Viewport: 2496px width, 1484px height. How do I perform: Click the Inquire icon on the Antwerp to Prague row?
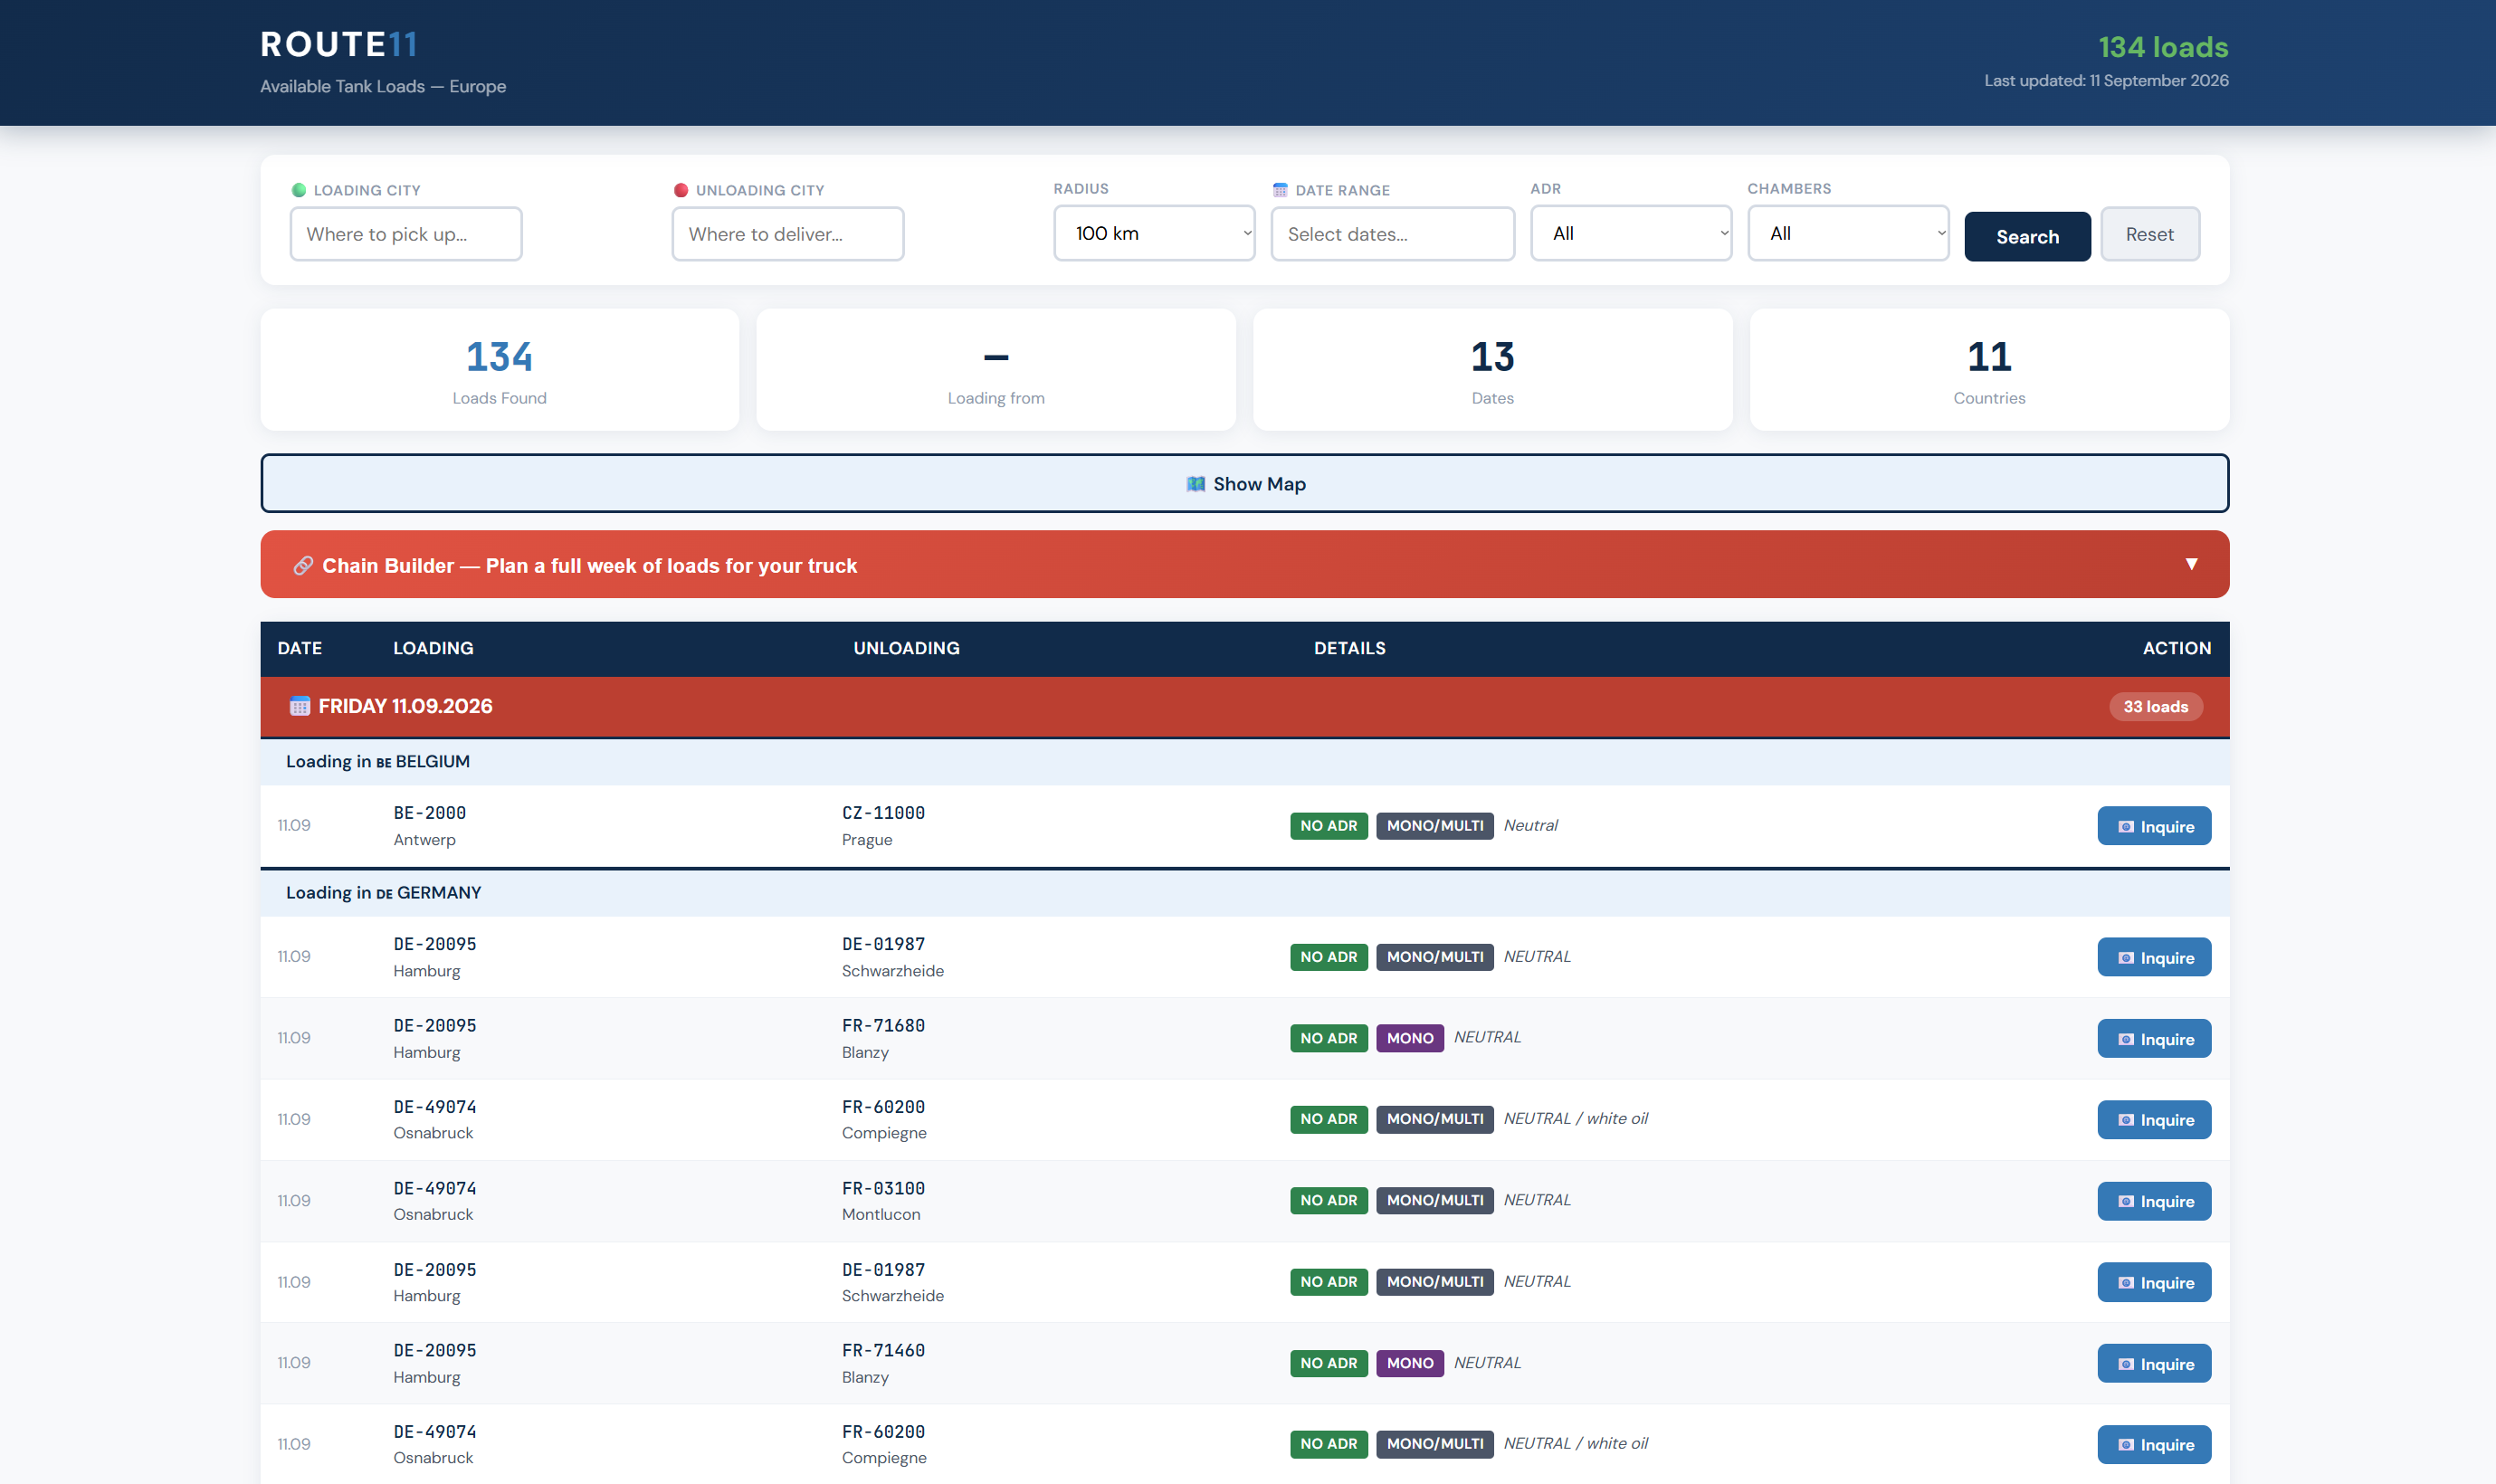(x=2125, y=827)
